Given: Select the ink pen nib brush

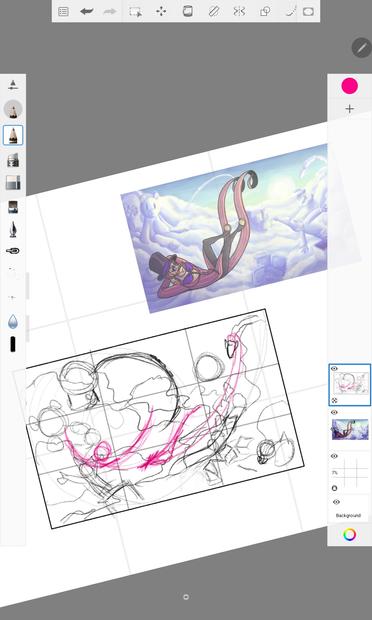Looking at the screenshot, I should (x=13, y=229).
